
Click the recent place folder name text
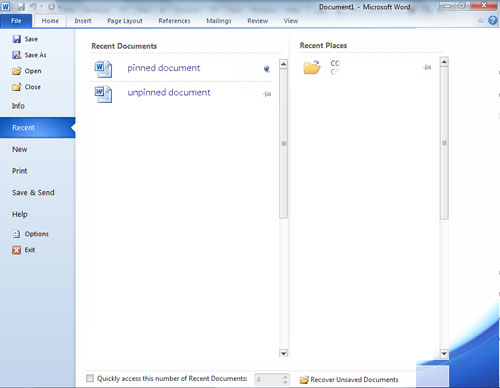click(335, 63)
